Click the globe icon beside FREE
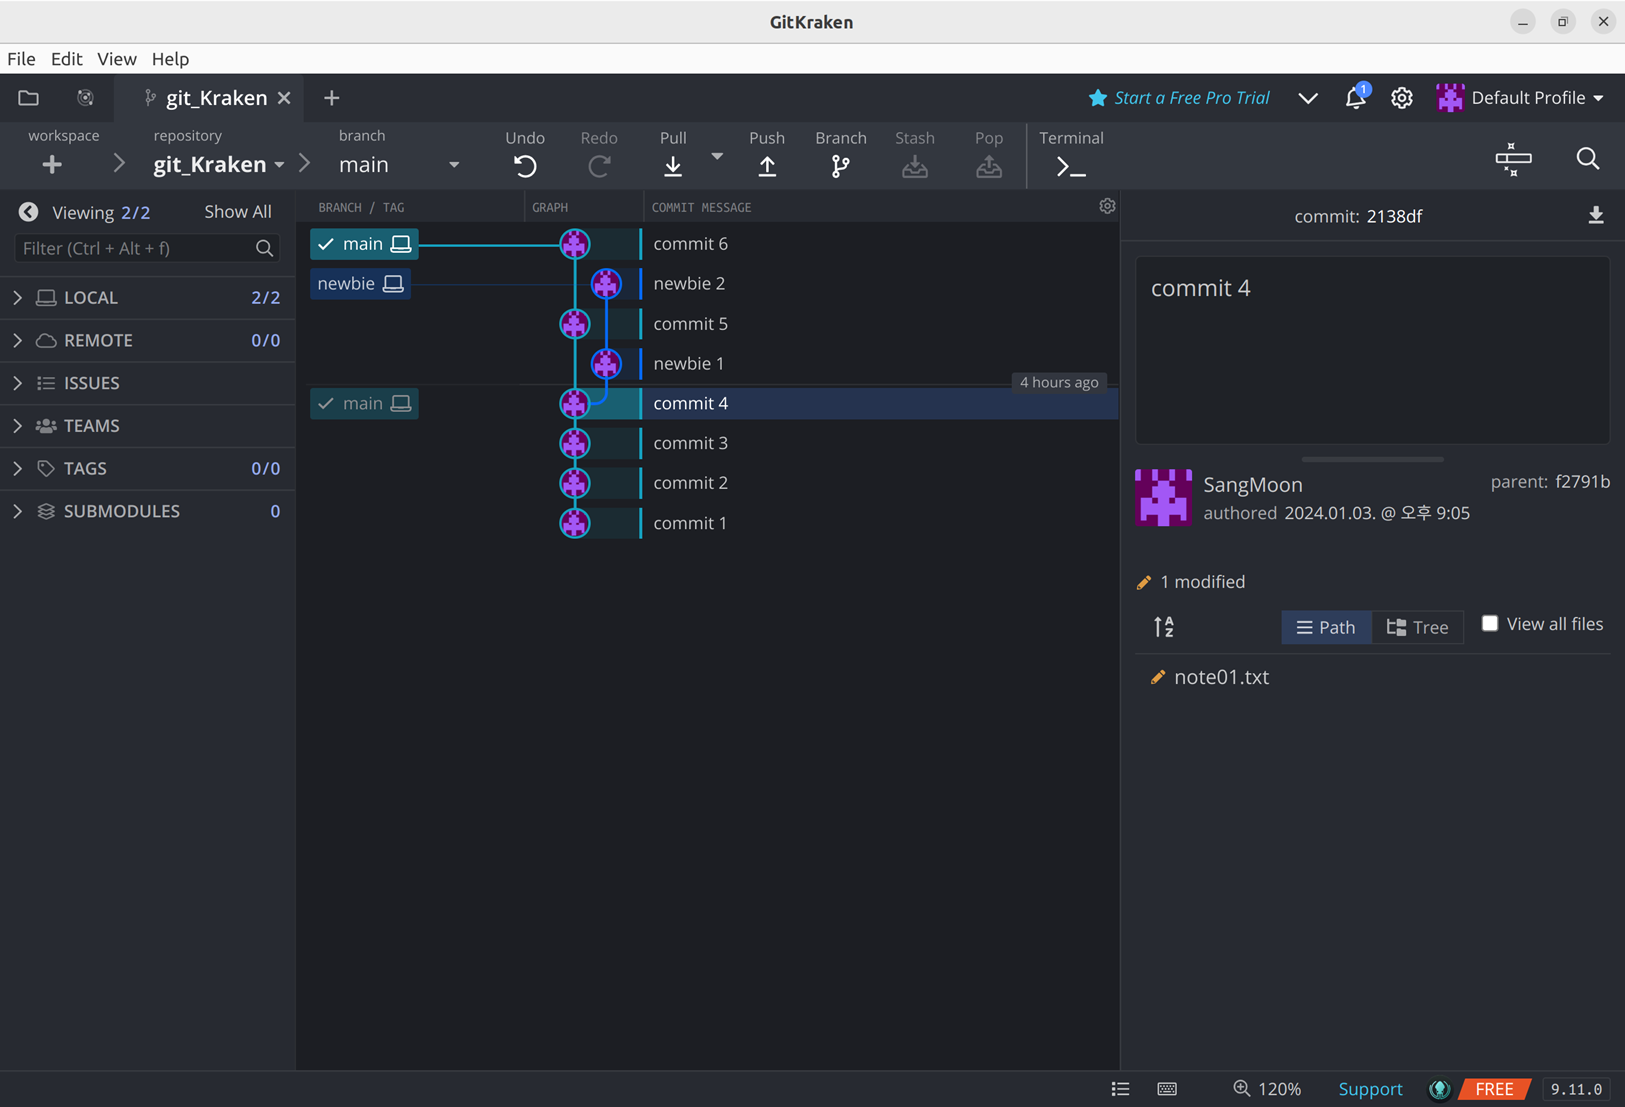Viewport: 1625px width, 1107px height. tap(1440, 1089)
